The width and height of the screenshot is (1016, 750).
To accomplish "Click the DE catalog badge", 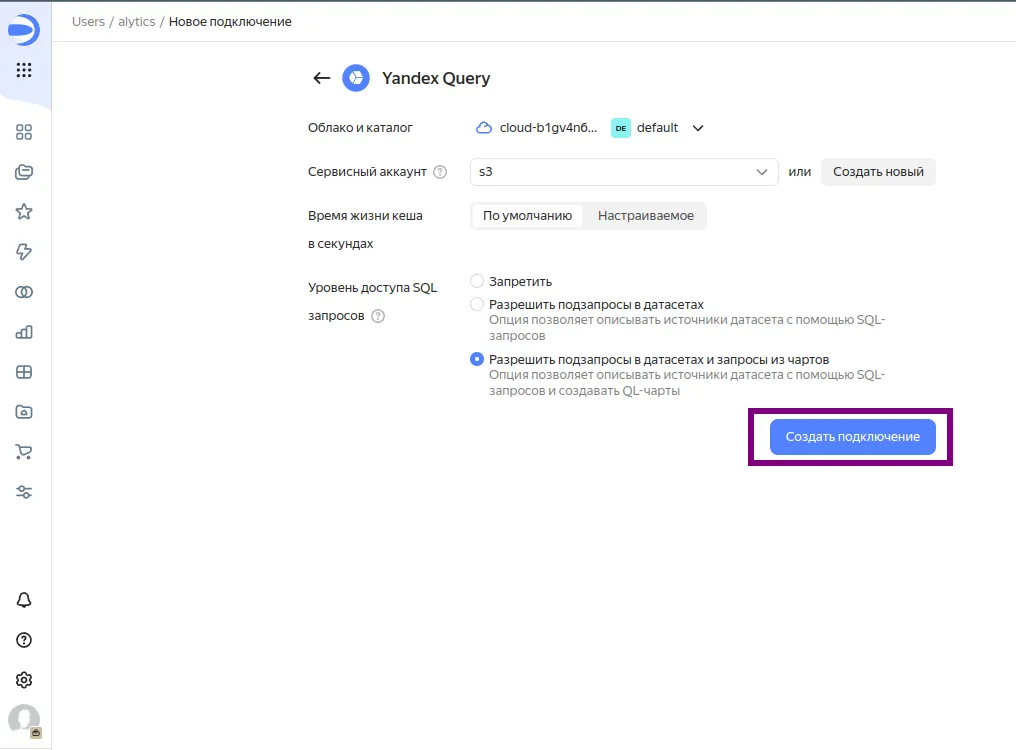I will point(621,128).
